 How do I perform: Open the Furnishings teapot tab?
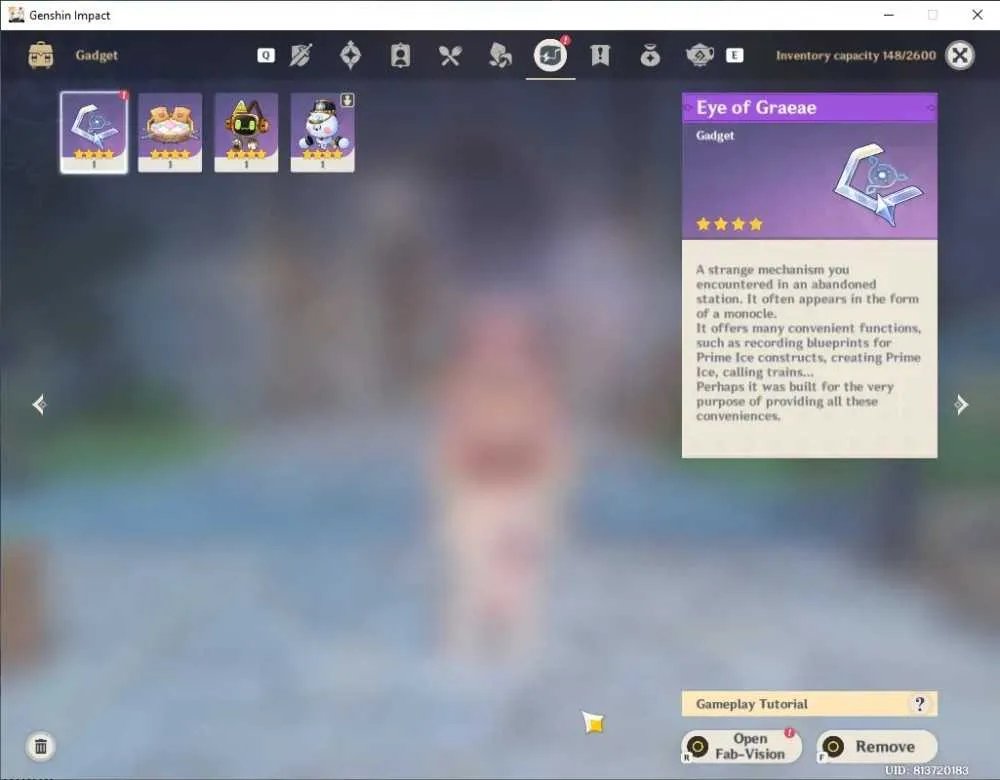(700, 55)
